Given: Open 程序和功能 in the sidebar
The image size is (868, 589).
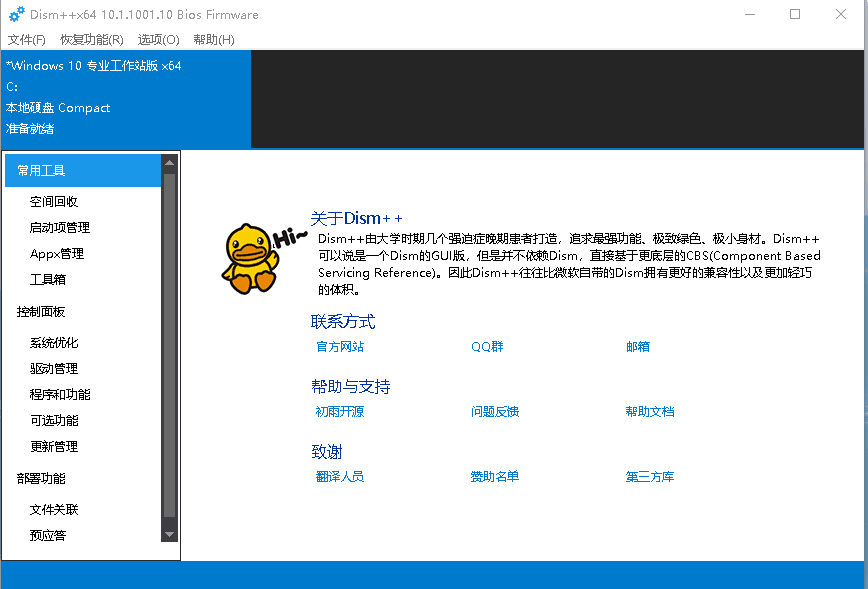Looking at the screenshot, I should (x=60, y=395).
